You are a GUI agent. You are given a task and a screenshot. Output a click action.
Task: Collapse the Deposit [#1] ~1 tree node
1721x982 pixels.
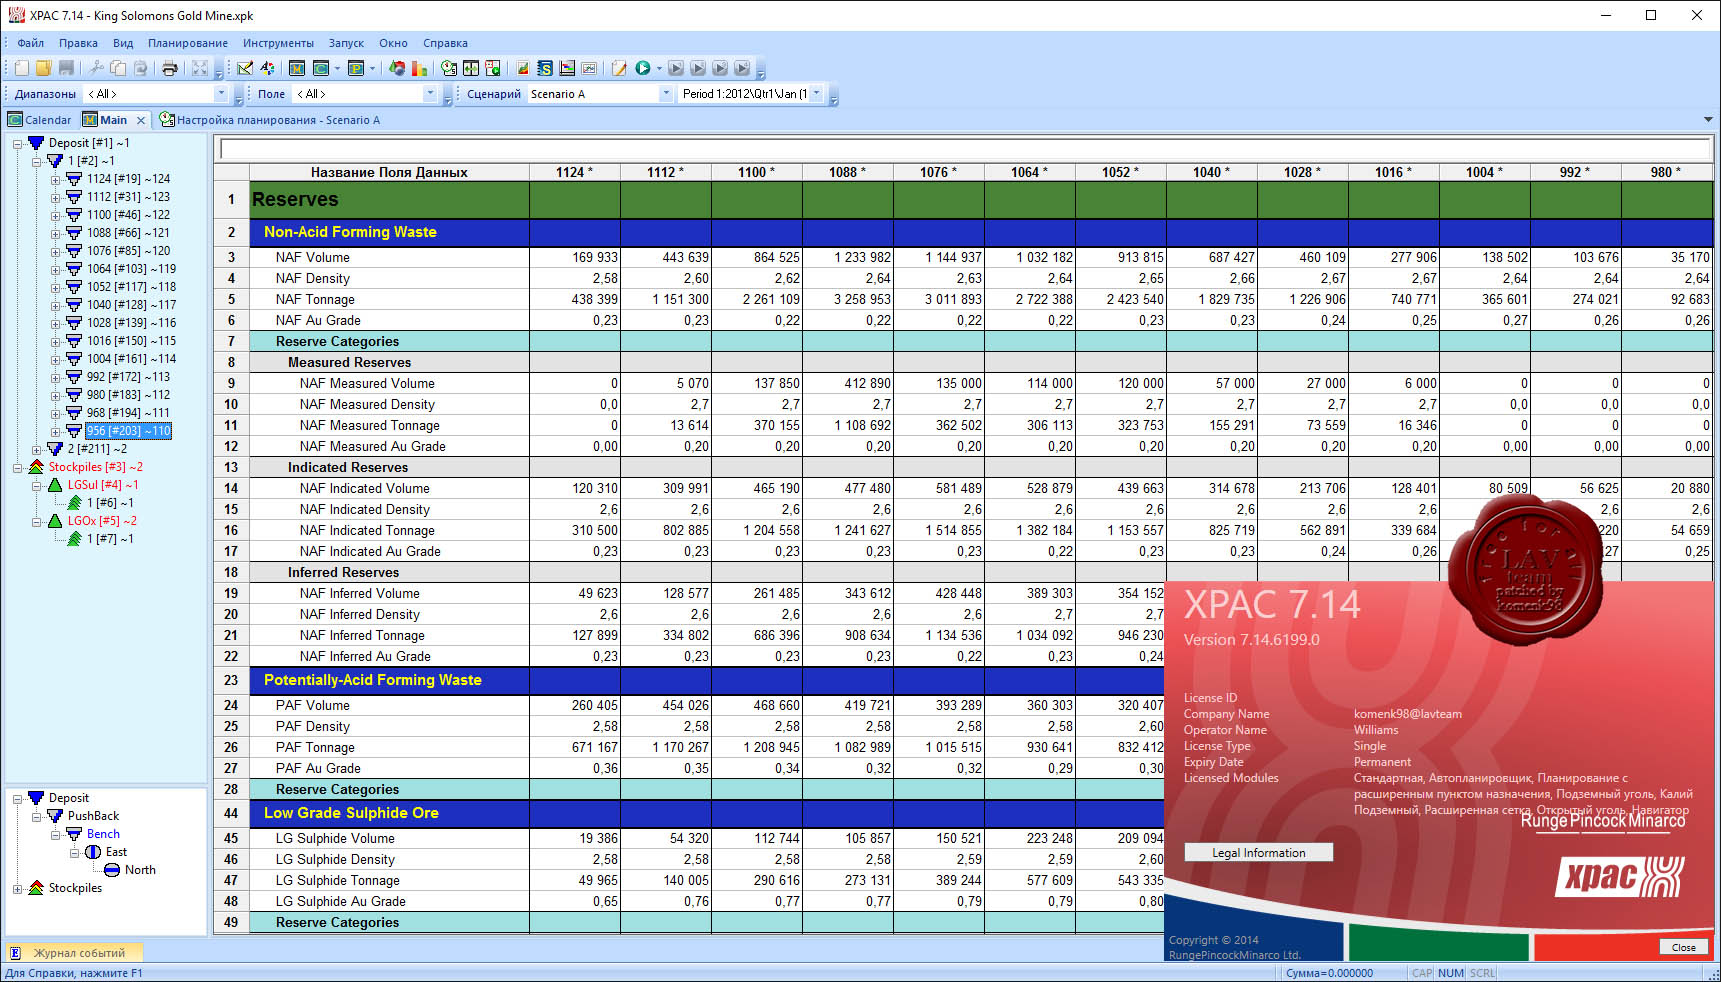pos(18,143)
